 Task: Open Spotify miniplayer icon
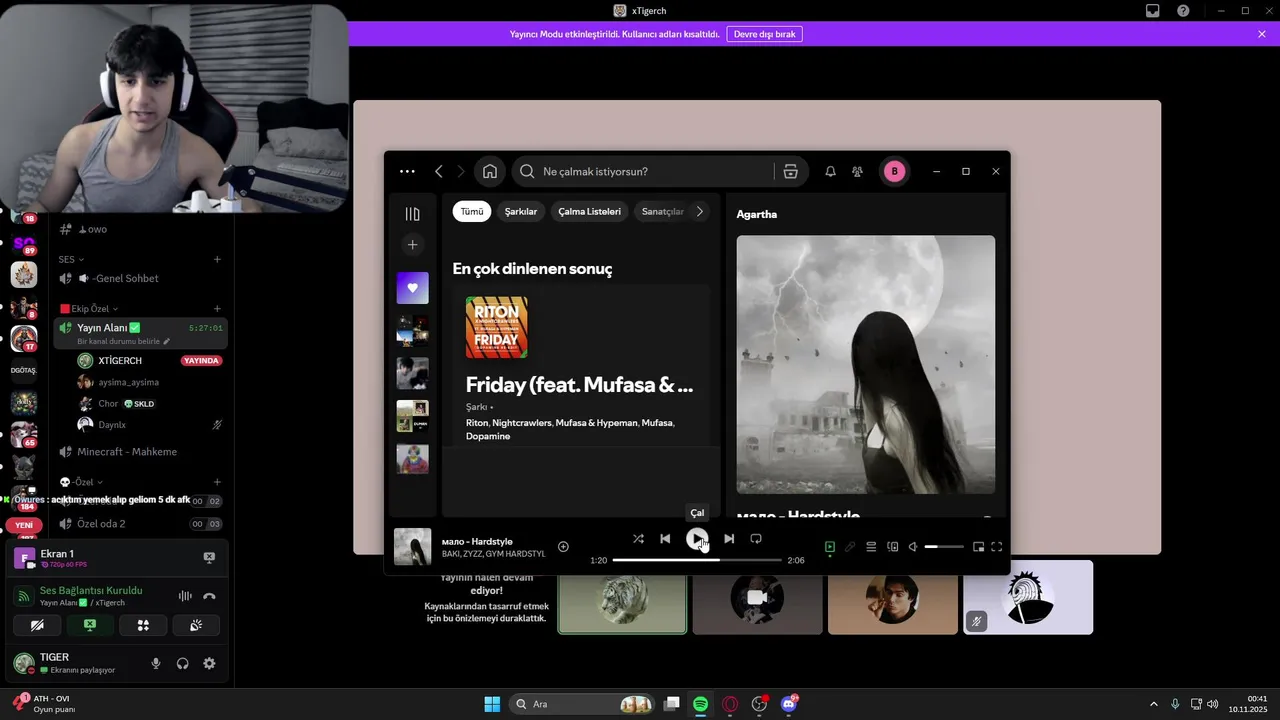[x=978, y=547]
